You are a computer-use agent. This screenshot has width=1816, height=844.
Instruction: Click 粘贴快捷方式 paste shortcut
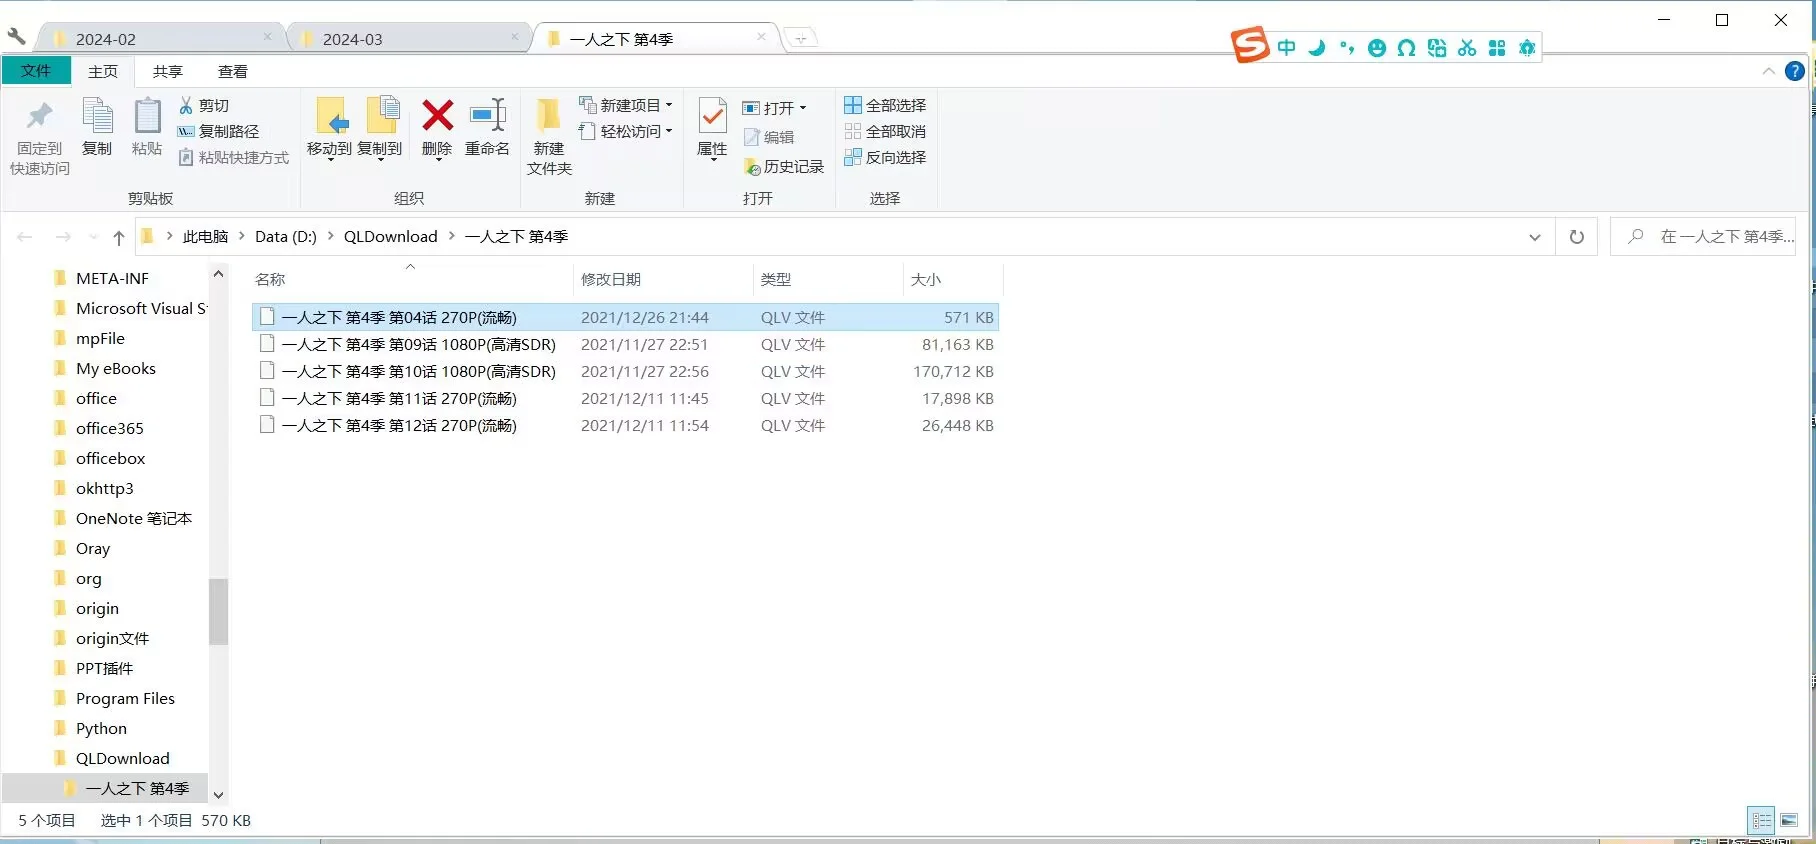tap(233, 157)
